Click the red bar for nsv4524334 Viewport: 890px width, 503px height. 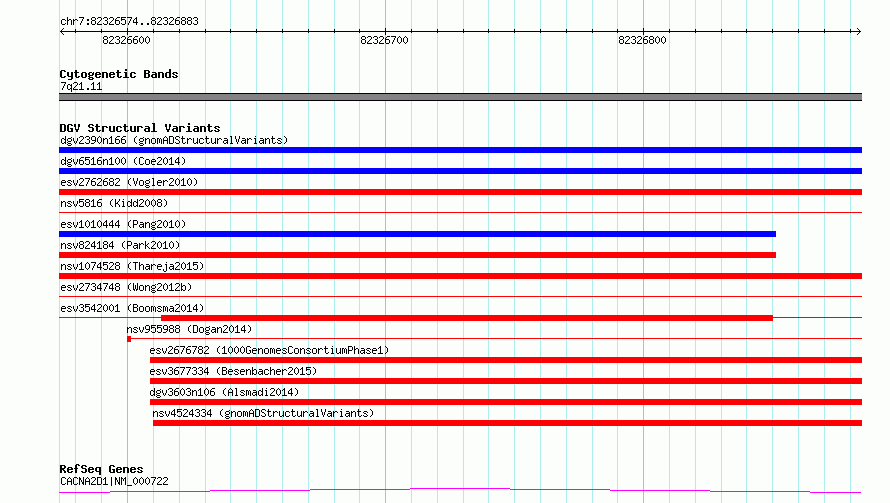(x=507, y=423)
